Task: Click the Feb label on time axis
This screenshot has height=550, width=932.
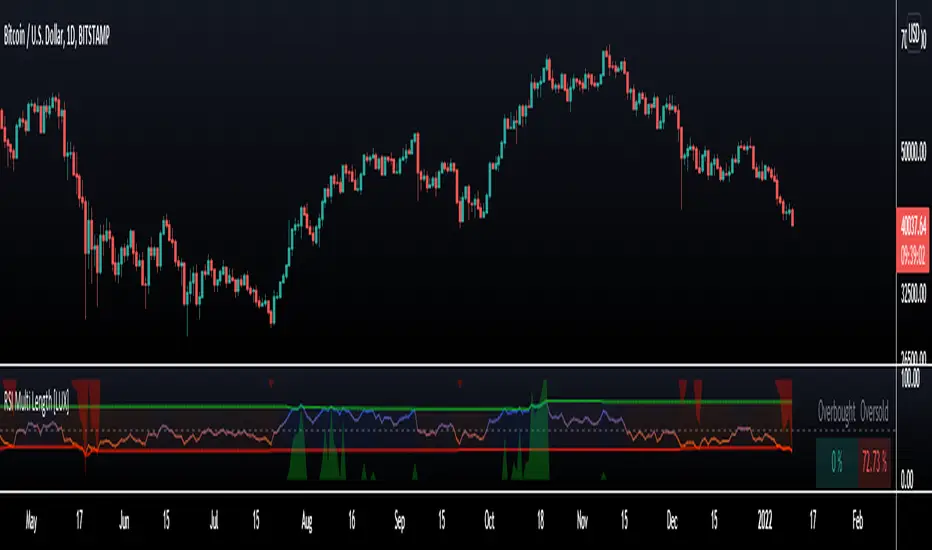Action: pos(858,521)
